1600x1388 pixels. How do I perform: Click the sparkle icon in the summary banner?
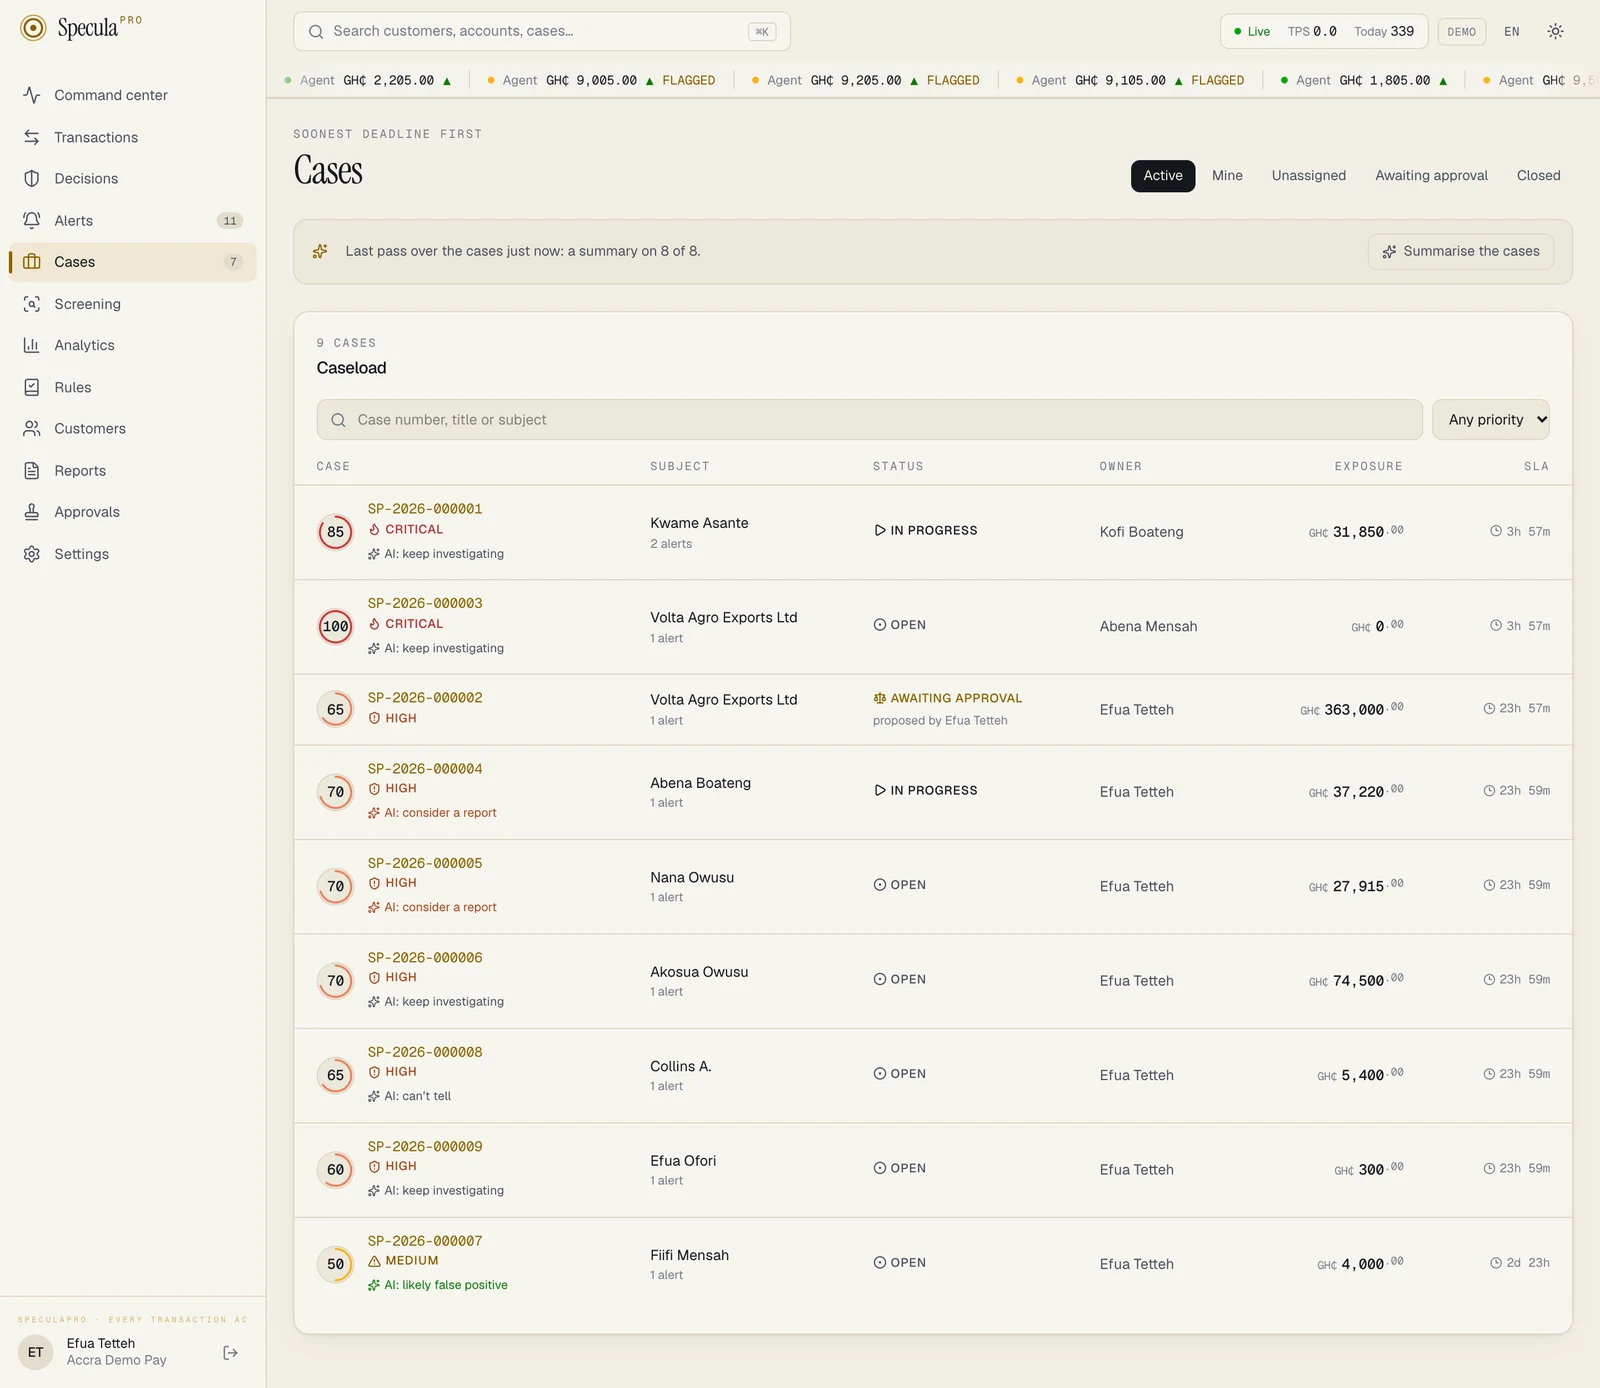[x=320, y=251]
